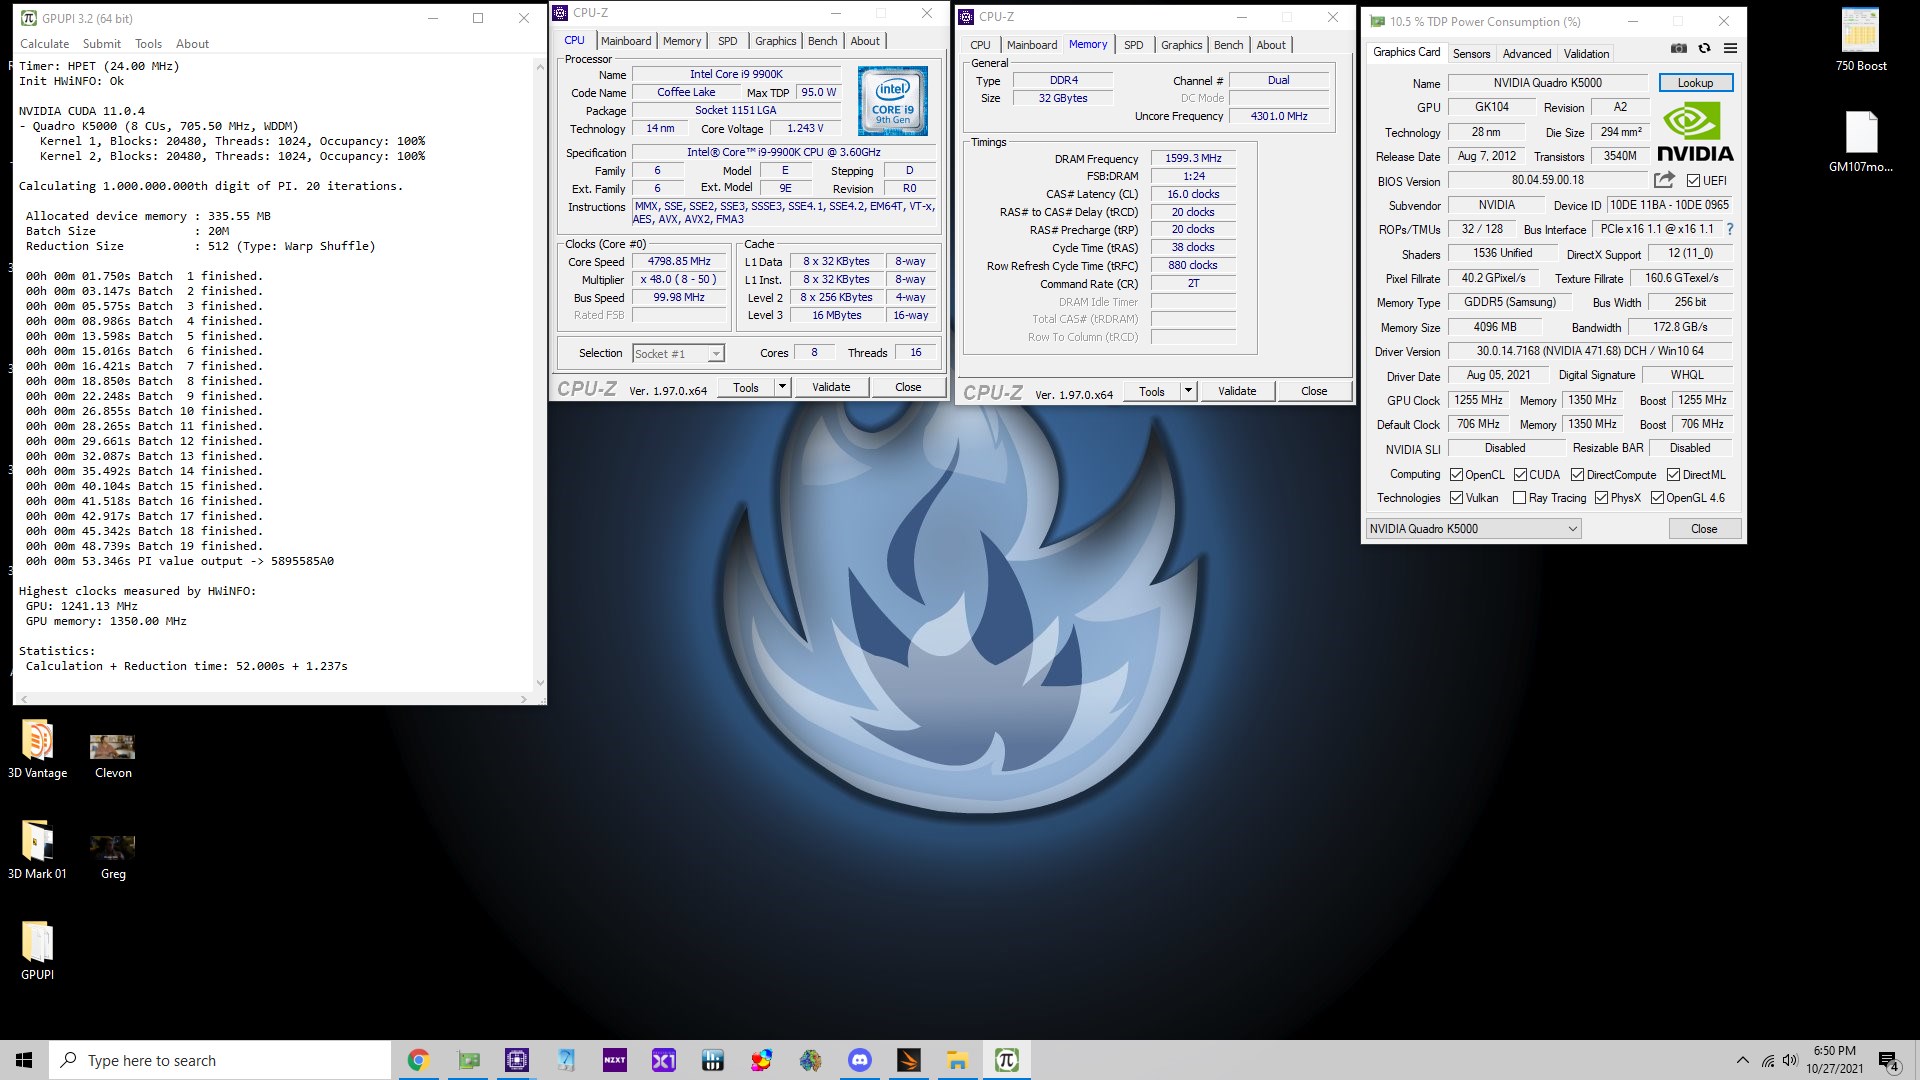The width and height of the screenshot is (1920, 1080).
Task: Click the taskbar search box
Action: 220,1060
